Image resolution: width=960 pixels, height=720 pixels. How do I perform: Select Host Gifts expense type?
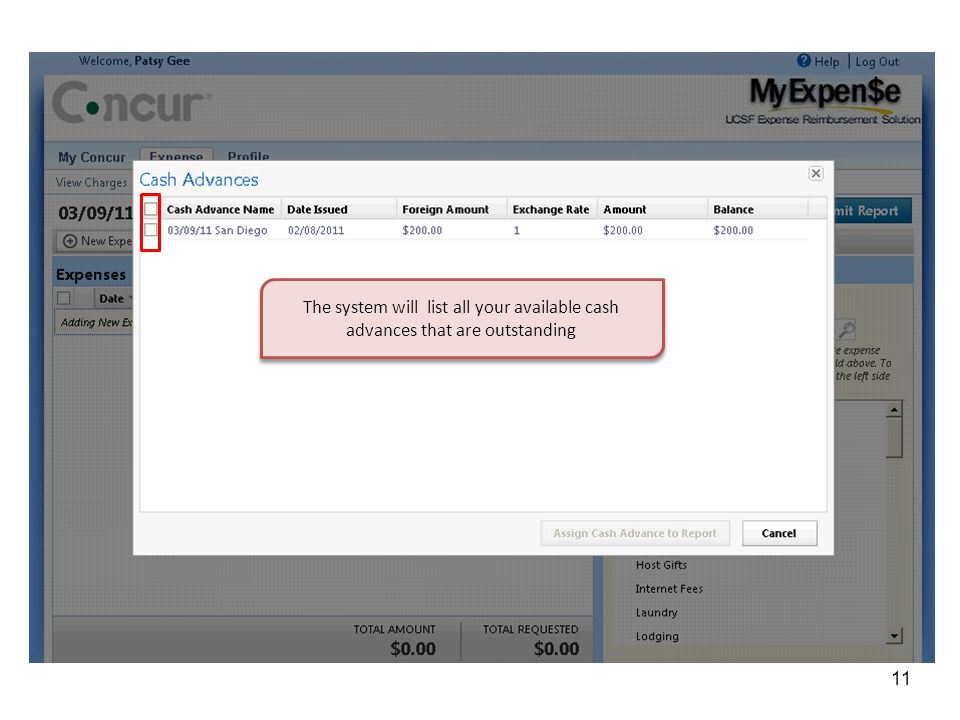coord(661,564)
